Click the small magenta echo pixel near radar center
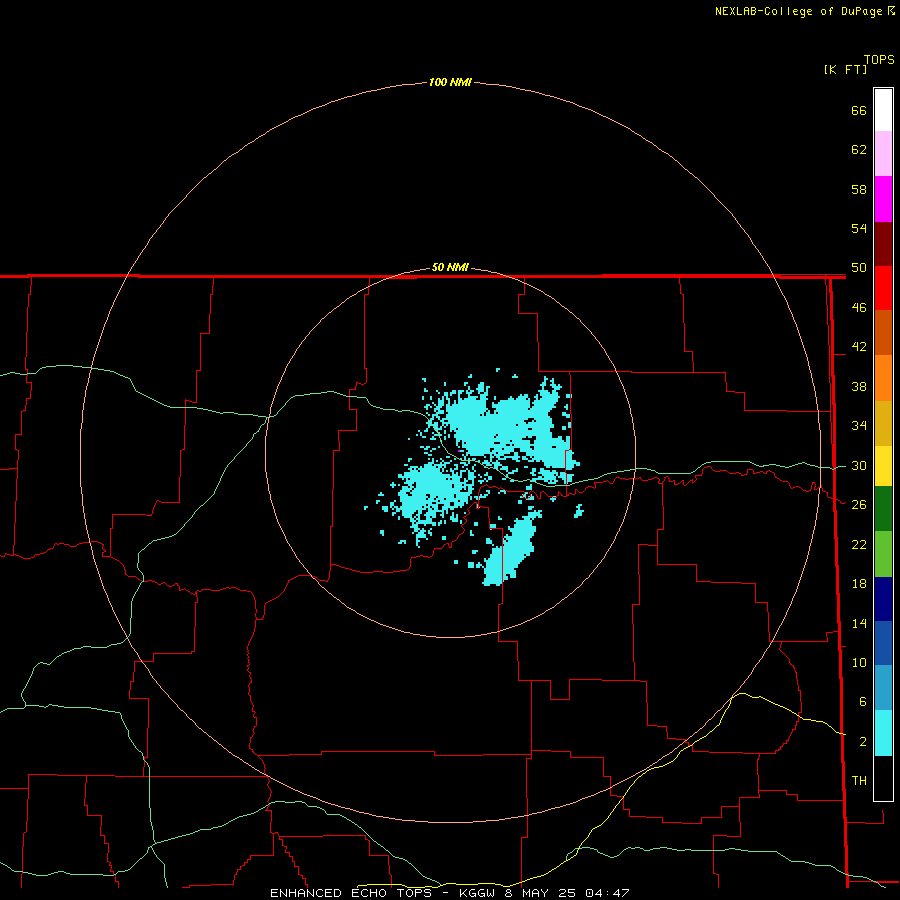This screenshot has width=900, height=900. [x=460, y=451]
